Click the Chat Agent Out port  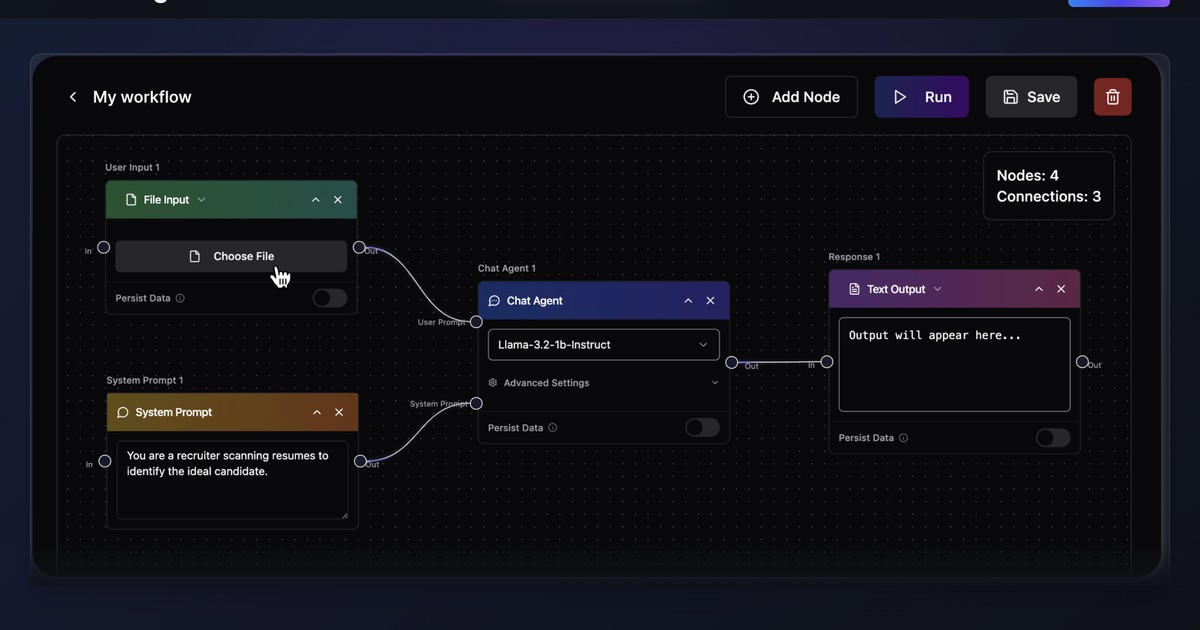tap(732, 363)
